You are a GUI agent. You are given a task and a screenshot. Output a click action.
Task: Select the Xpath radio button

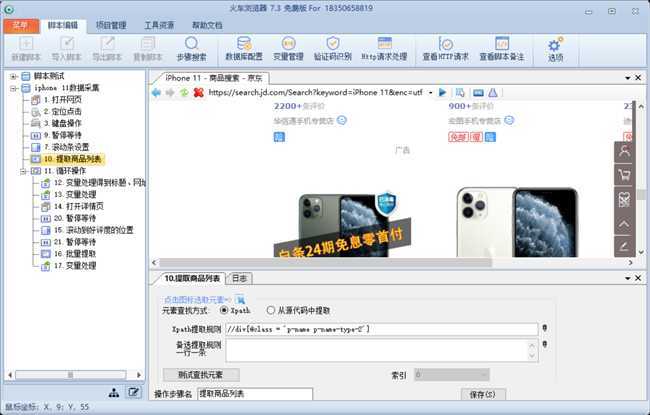[x=224, y=310]
